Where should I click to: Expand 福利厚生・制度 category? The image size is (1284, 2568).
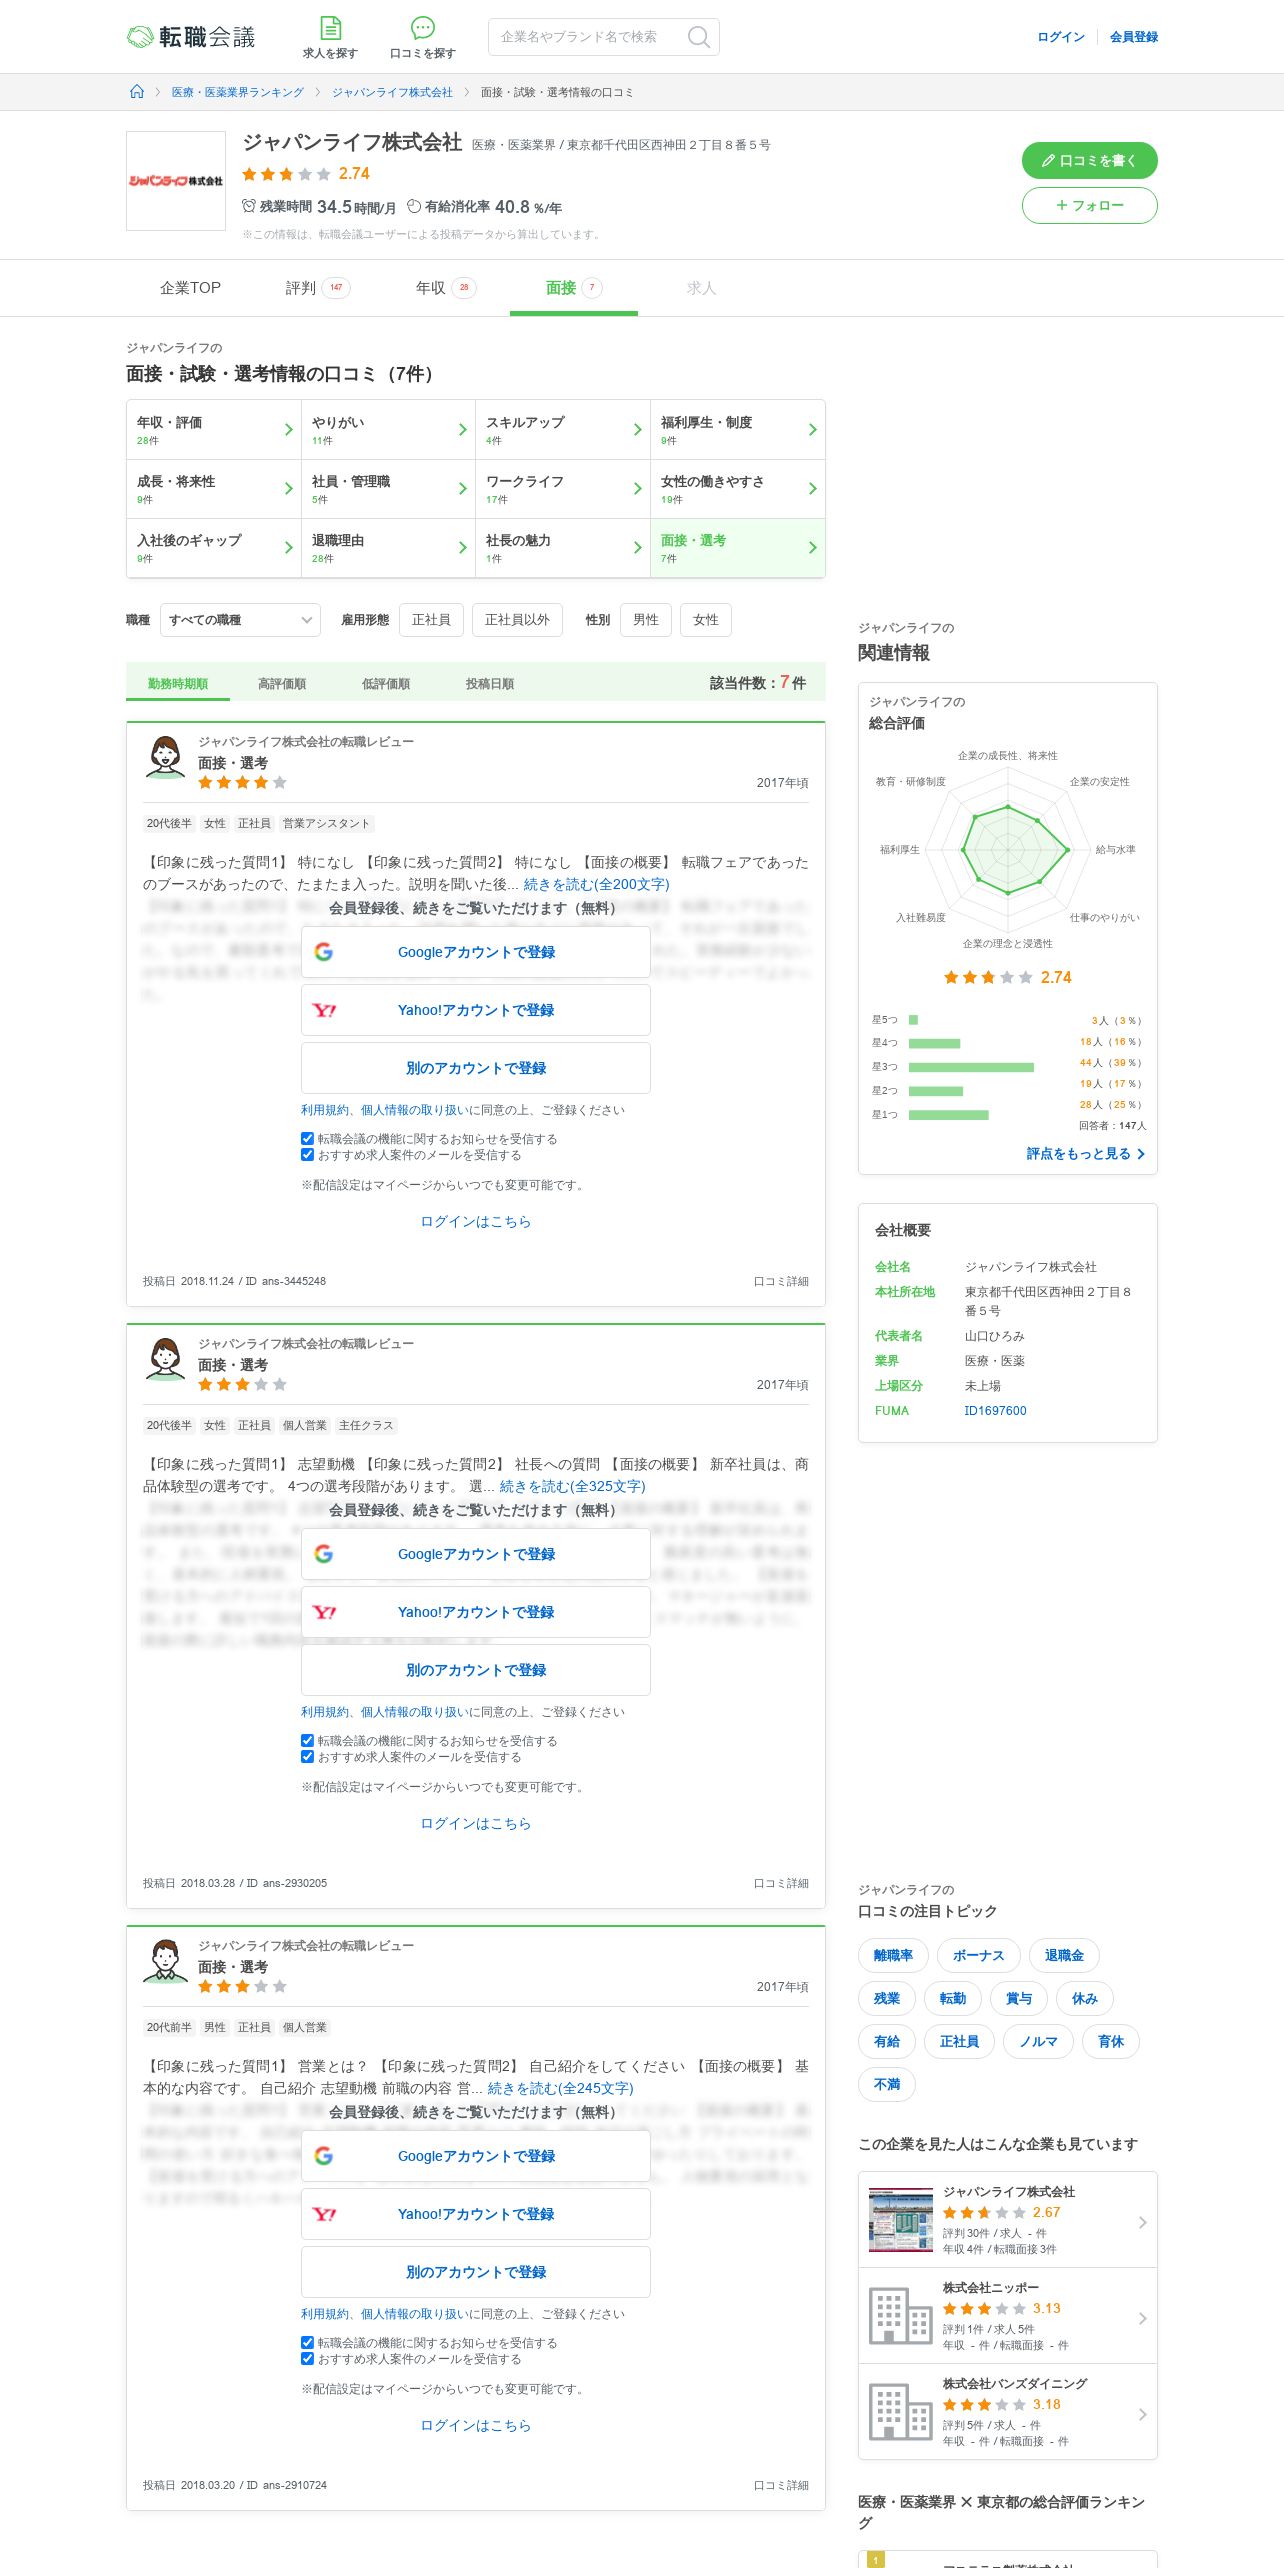pyautogui.click(x=738, y=430)
